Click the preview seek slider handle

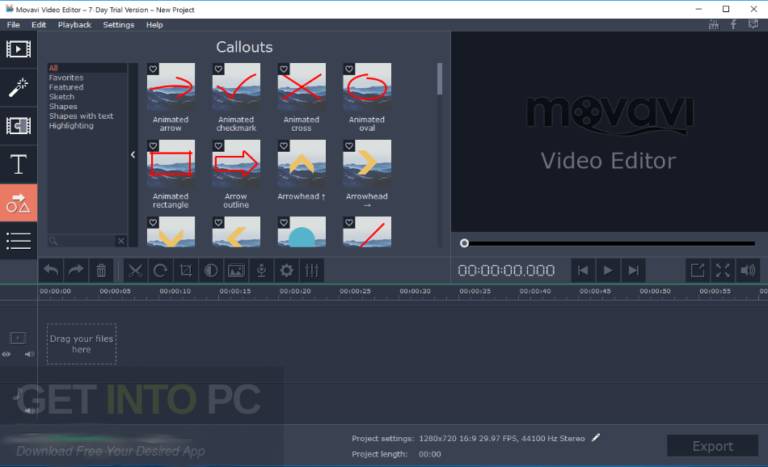[464, 243]
